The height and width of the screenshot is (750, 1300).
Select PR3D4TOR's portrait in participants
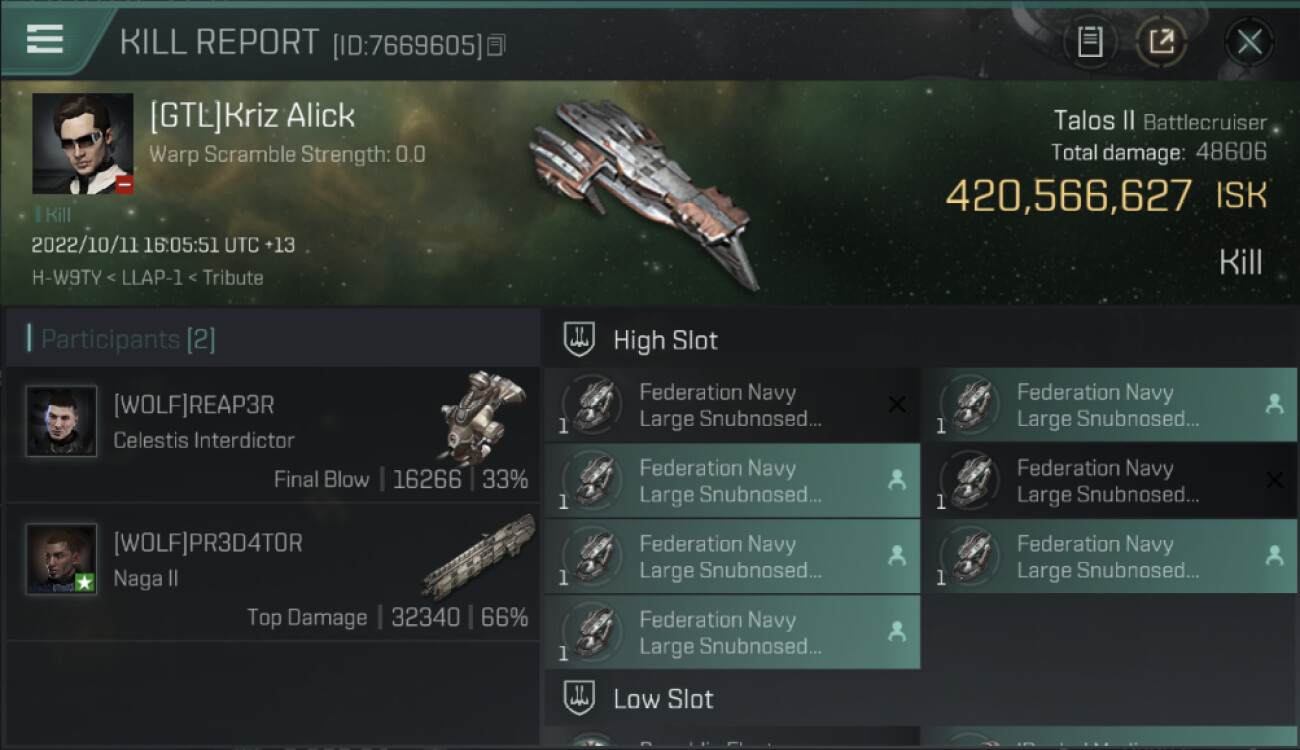(x=61, y=559)
